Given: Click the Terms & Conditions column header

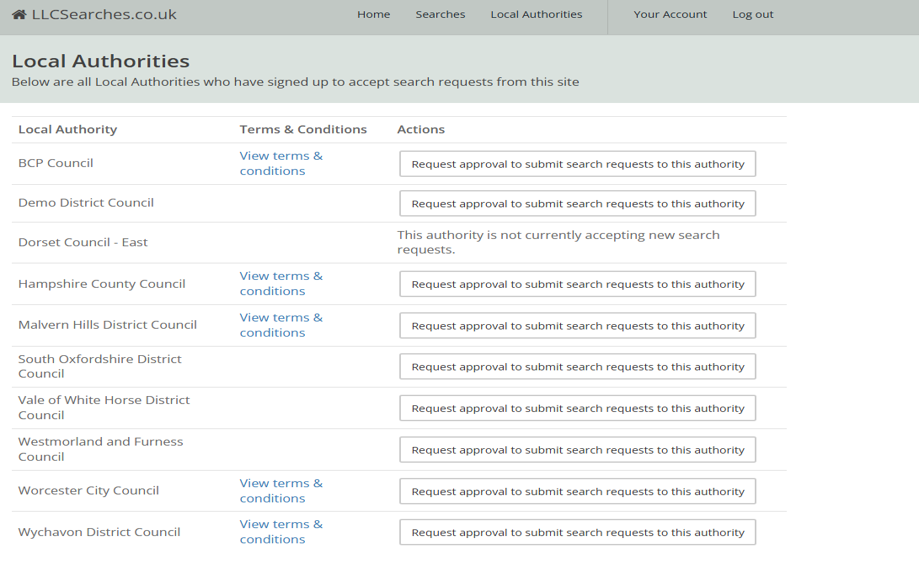Looking at the screenshot, I should [303, 129].
